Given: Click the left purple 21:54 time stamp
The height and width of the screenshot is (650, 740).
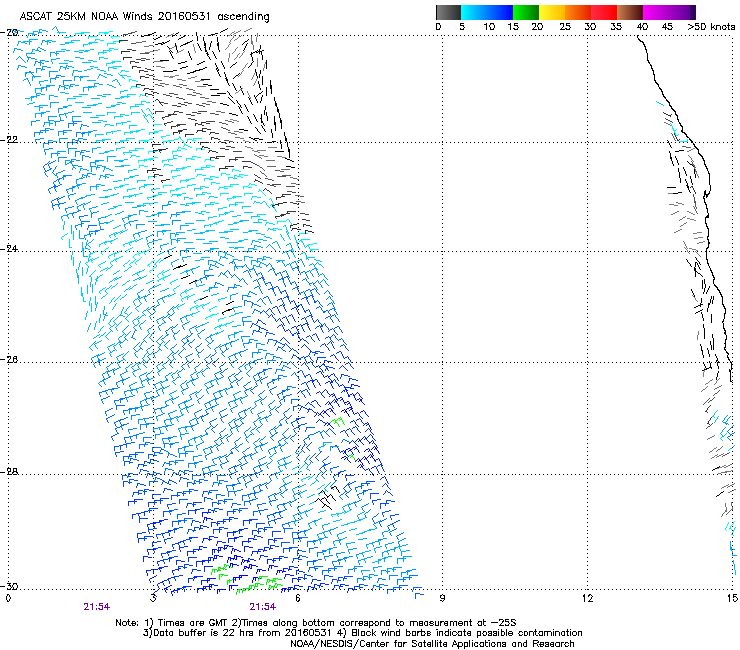Looking at the screenshot, I should coord(97,607).
